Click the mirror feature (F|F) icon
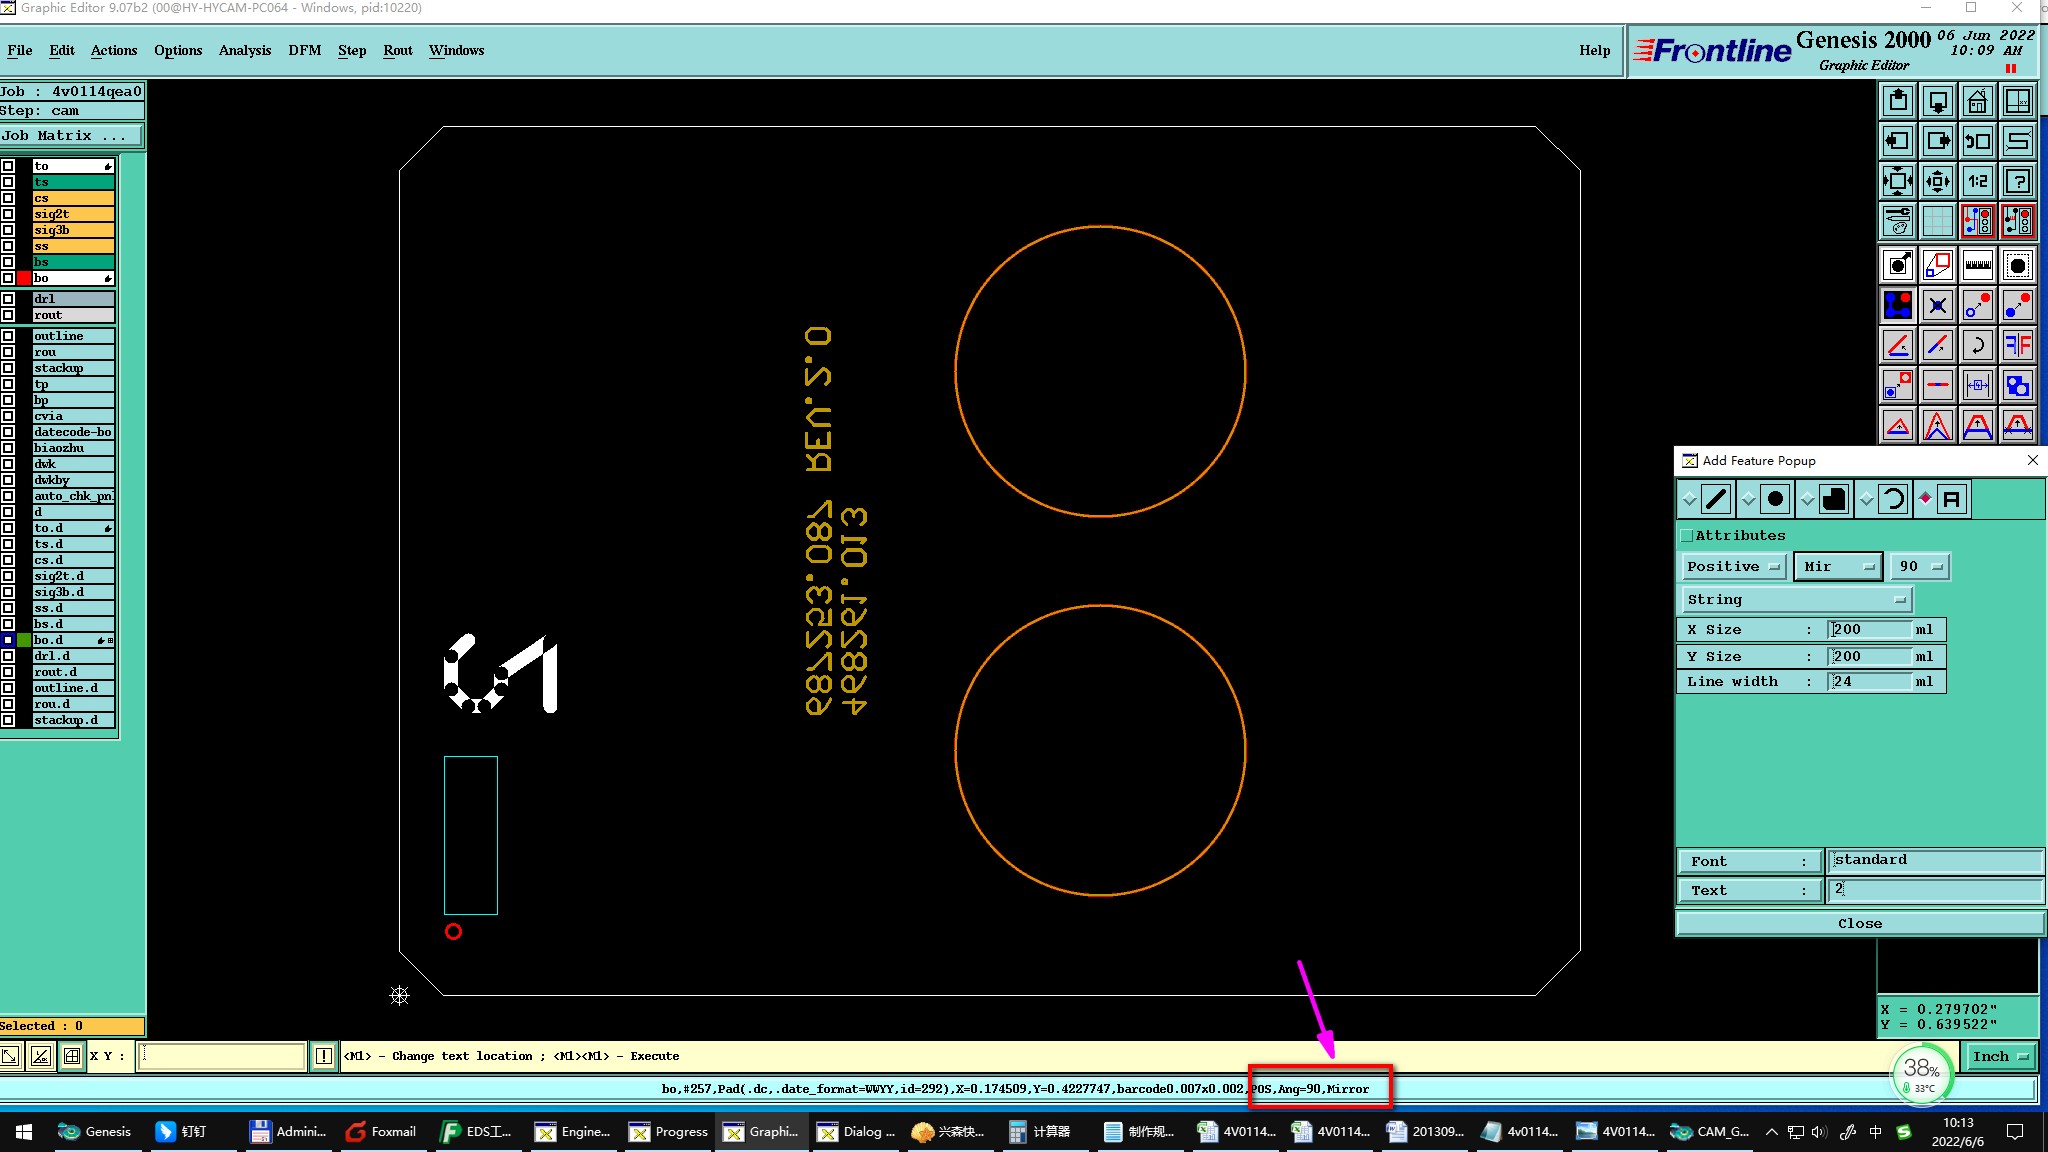Image resolution: width=2048 pixels, height=1152 pixels. click(x=2017, y=346)
